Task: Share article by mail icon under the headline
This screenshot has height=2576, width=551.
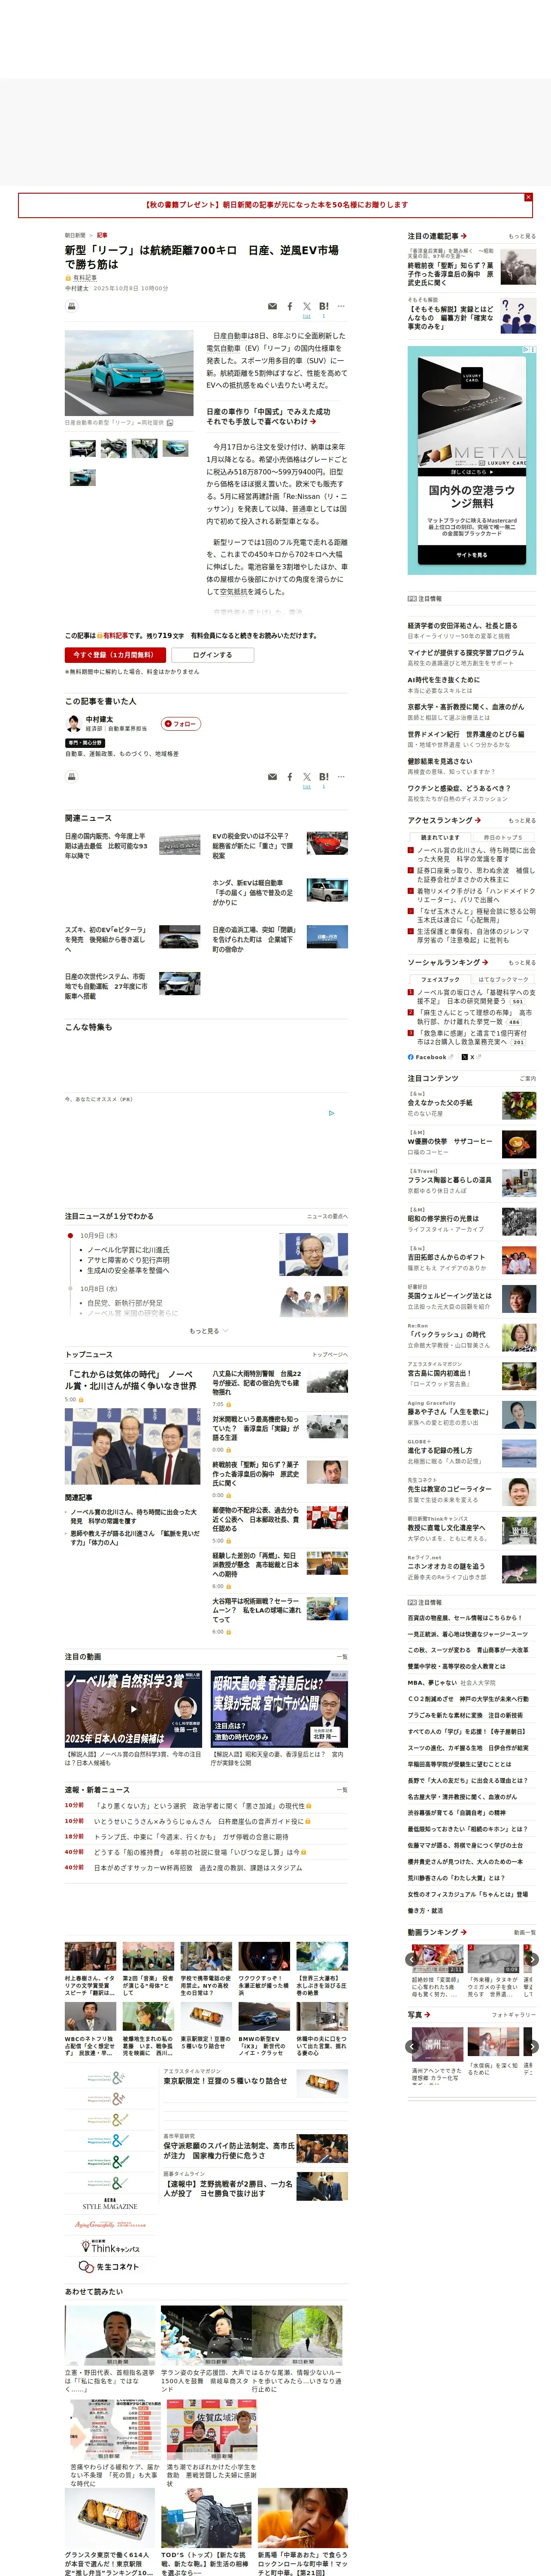Action: [272, 307]
